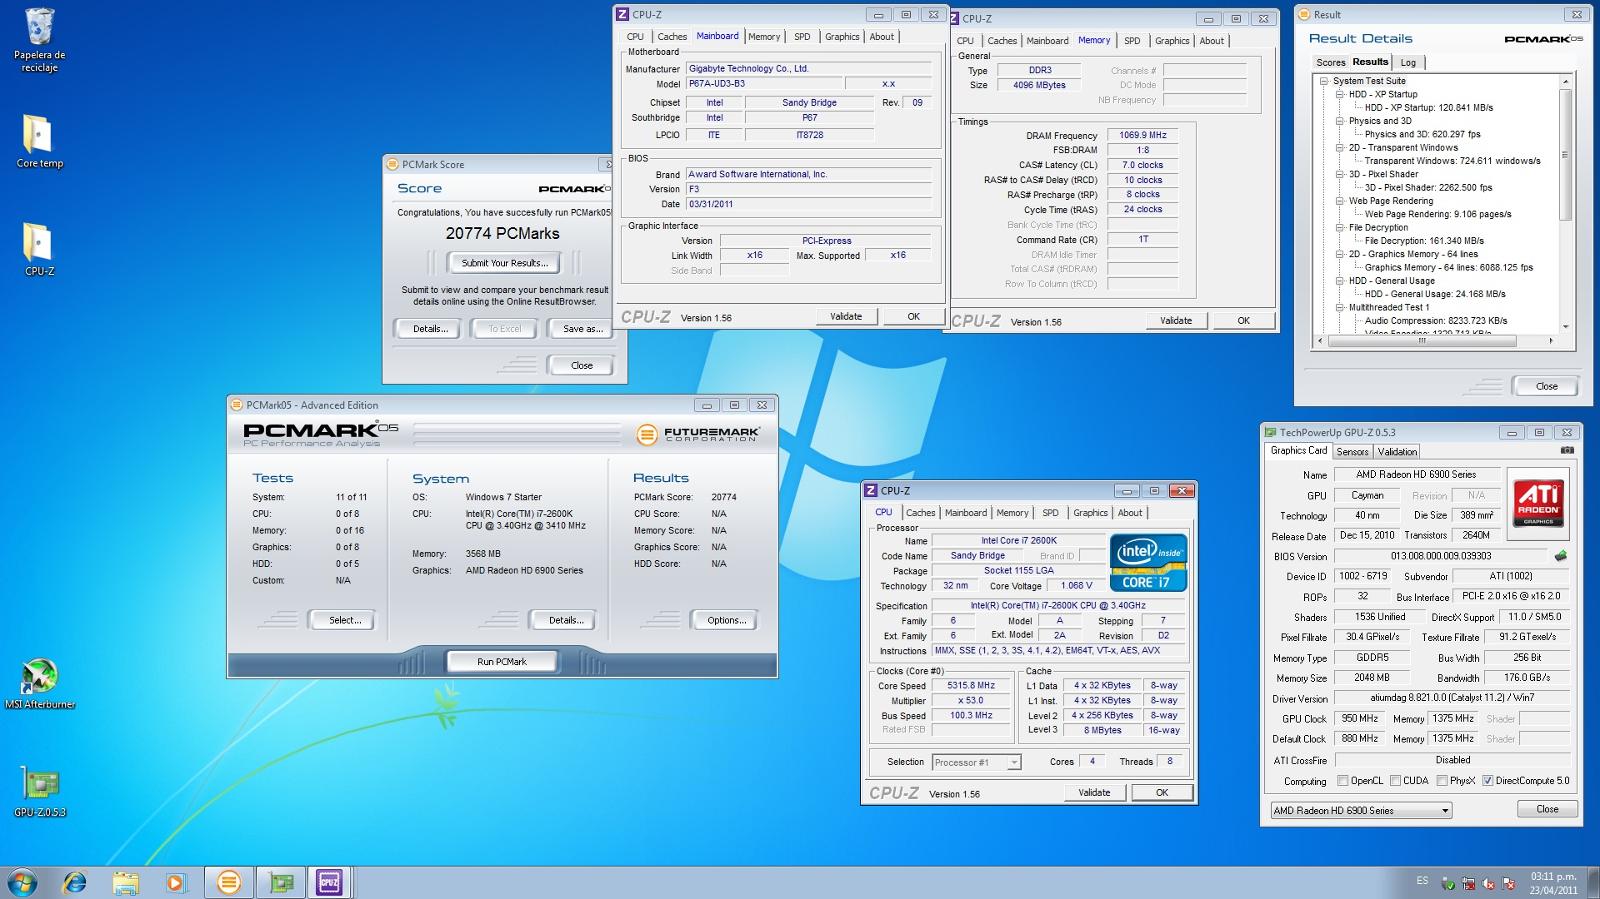Collapse the Physics and 3D node

[x=1340, y=121]
